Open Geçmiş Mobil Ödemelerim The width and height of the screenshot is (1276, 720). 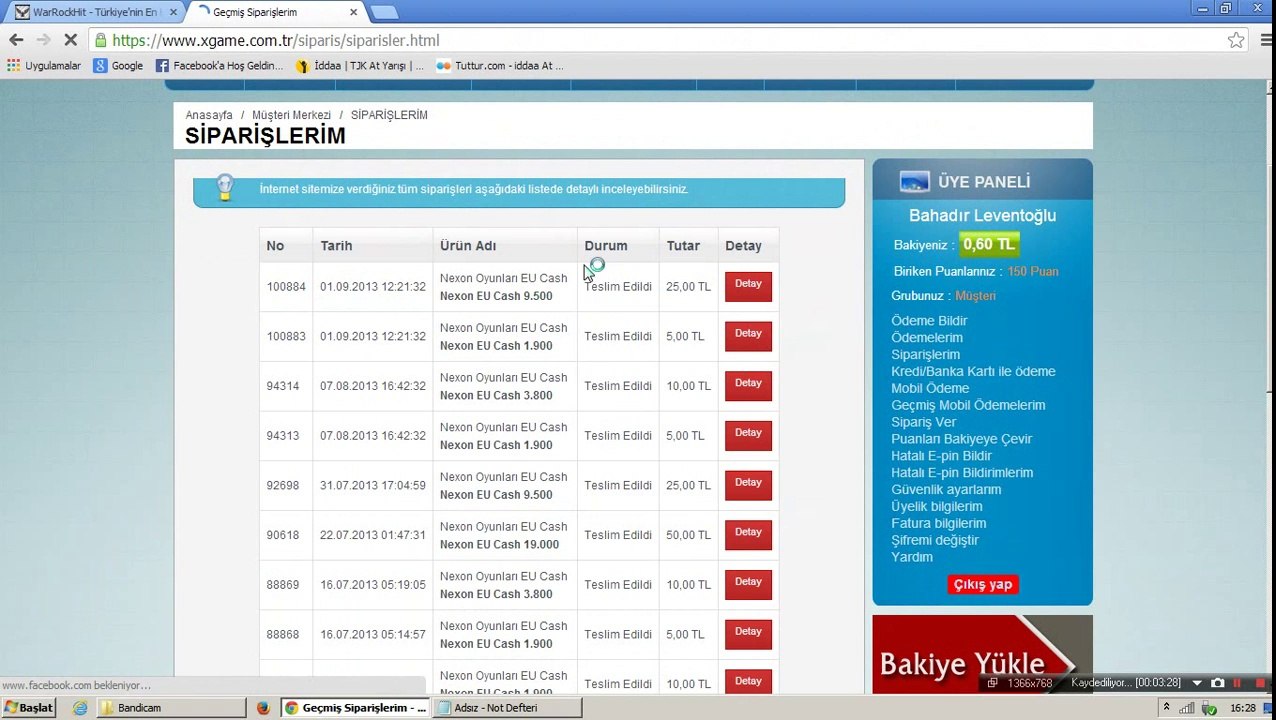(x=968, y=405)
